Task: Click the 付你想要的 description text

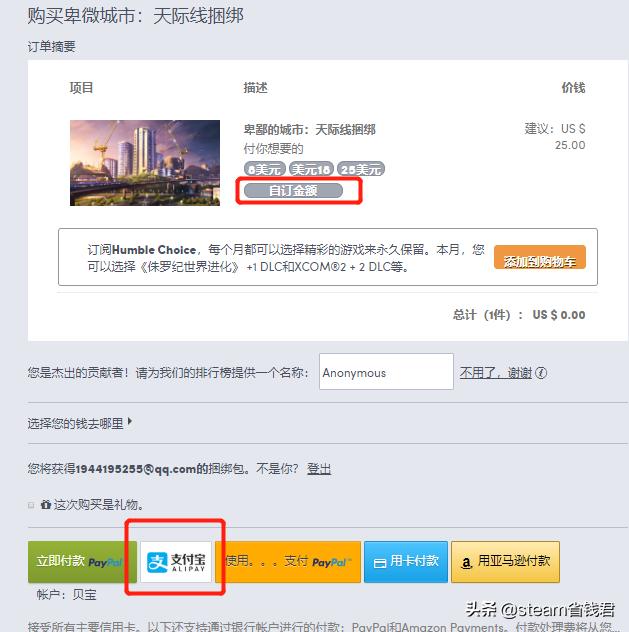Action: 273,148
